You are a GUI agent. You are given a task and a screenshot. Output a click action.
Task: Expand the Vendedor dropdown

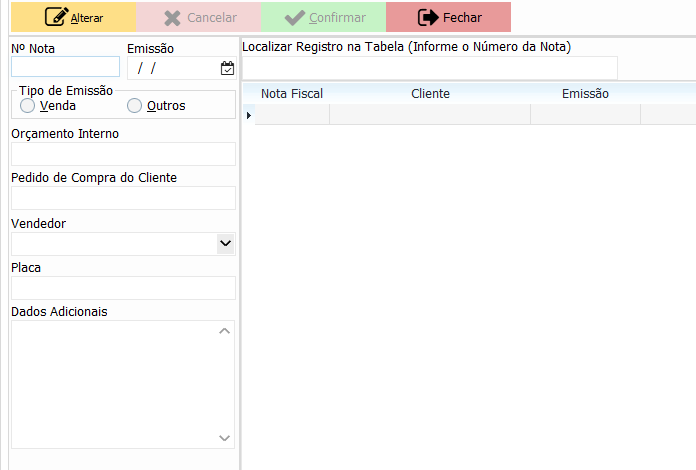[x=225, y=243]
